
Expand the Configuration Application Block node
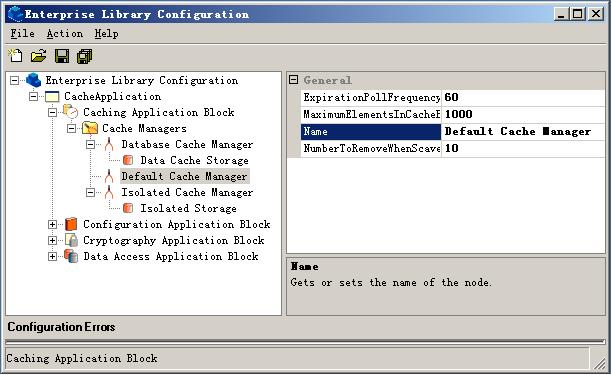52,224
